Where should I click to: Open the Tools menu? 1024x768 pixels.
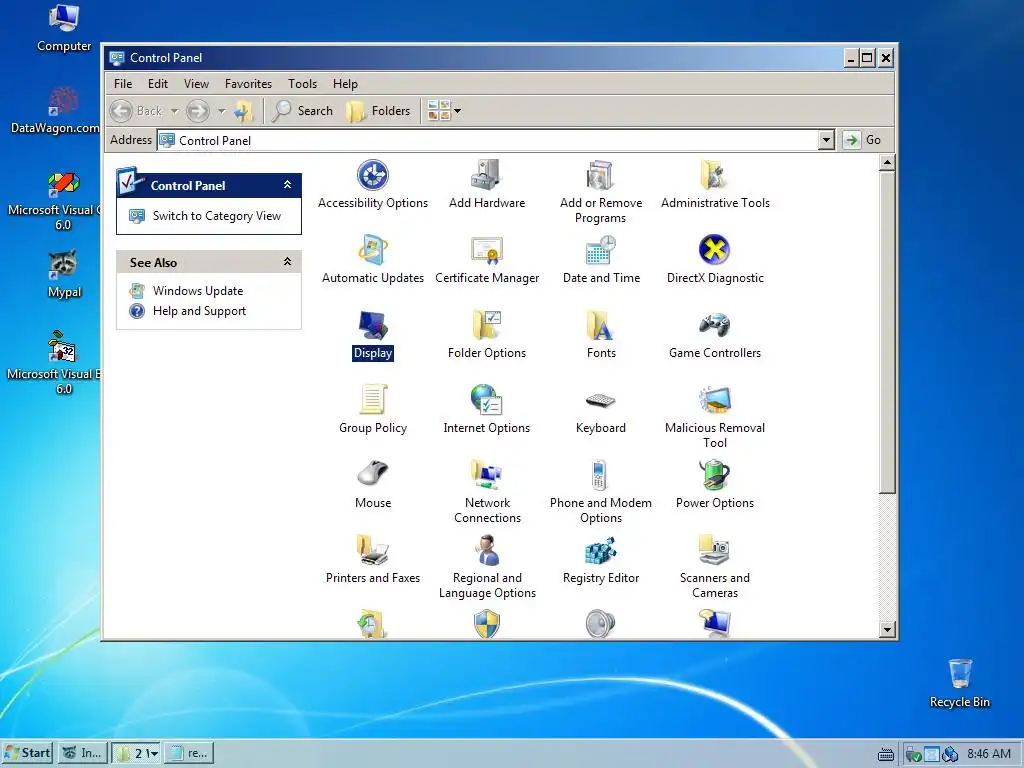pos(302,84)
